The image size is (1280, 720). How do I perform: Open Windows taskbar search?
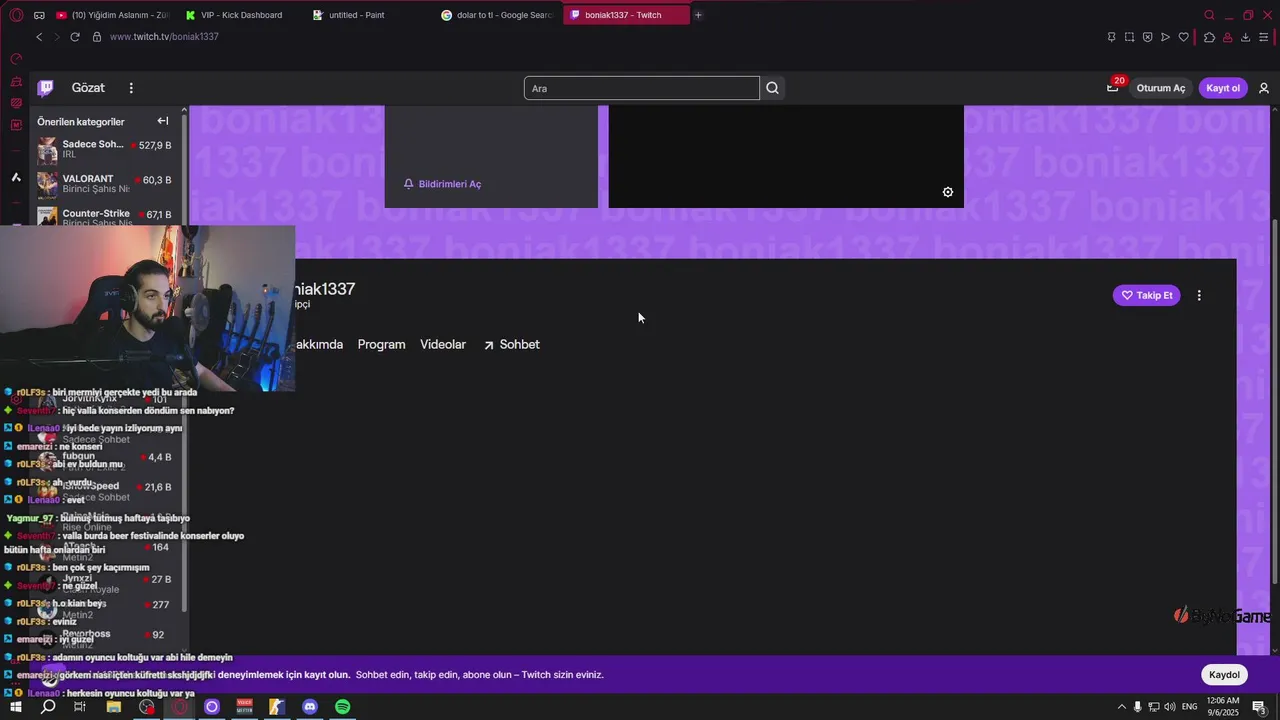point(48,707)
